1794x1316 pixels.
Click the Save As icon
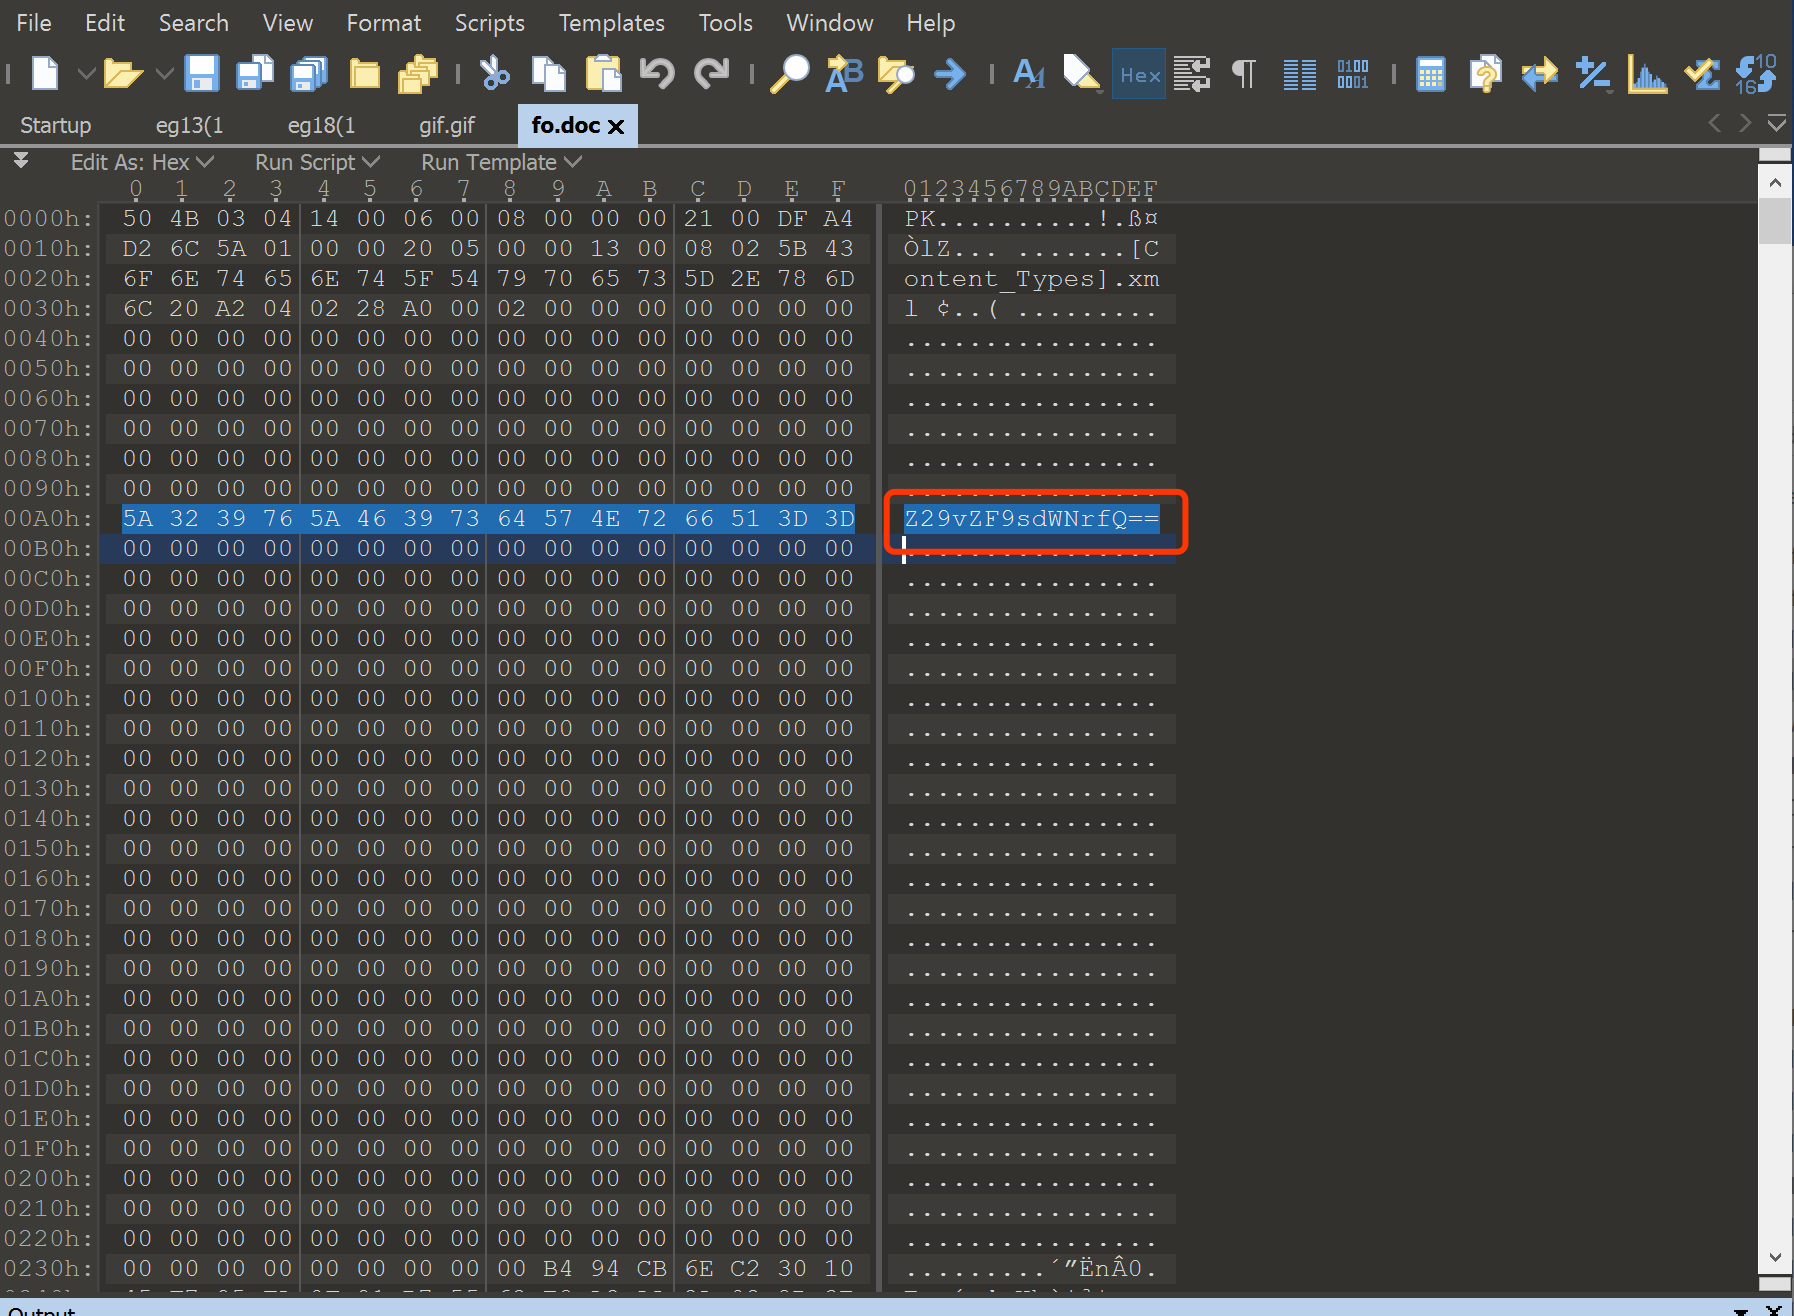pyautogui.click(x=255, y=74)
